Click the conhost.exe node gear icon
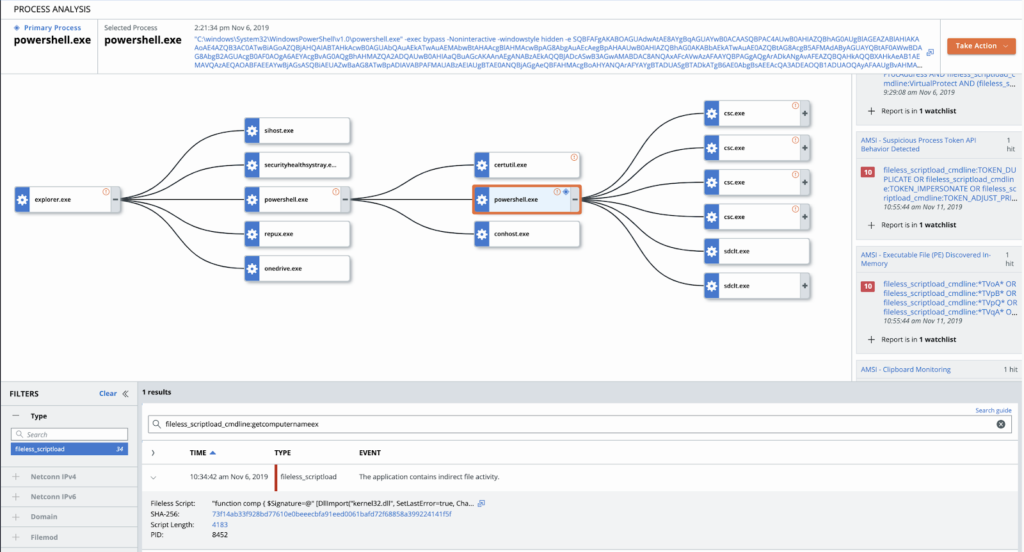The width and height of the screenshot is (1024, 552). (482, 234)
